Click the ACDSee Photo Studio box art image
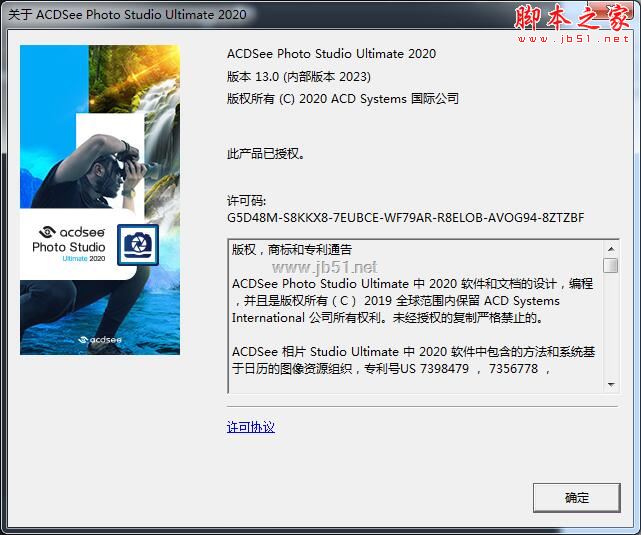This screenshot has height=535, width=641. click(100, 199)
